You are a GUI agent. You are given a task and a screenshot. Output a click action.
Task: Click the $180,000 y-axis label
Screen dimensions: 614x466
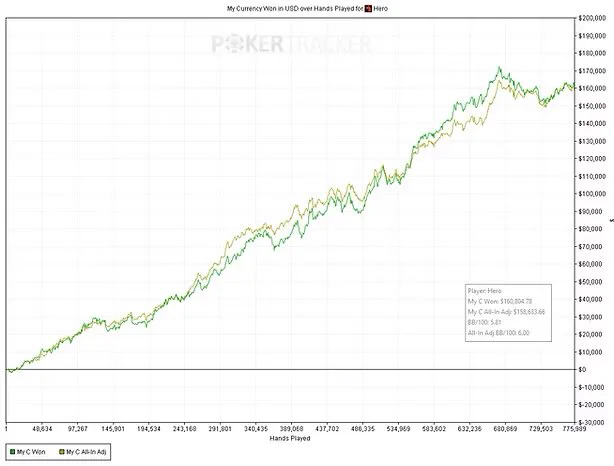pyautogui.click(x=591, y=53)
